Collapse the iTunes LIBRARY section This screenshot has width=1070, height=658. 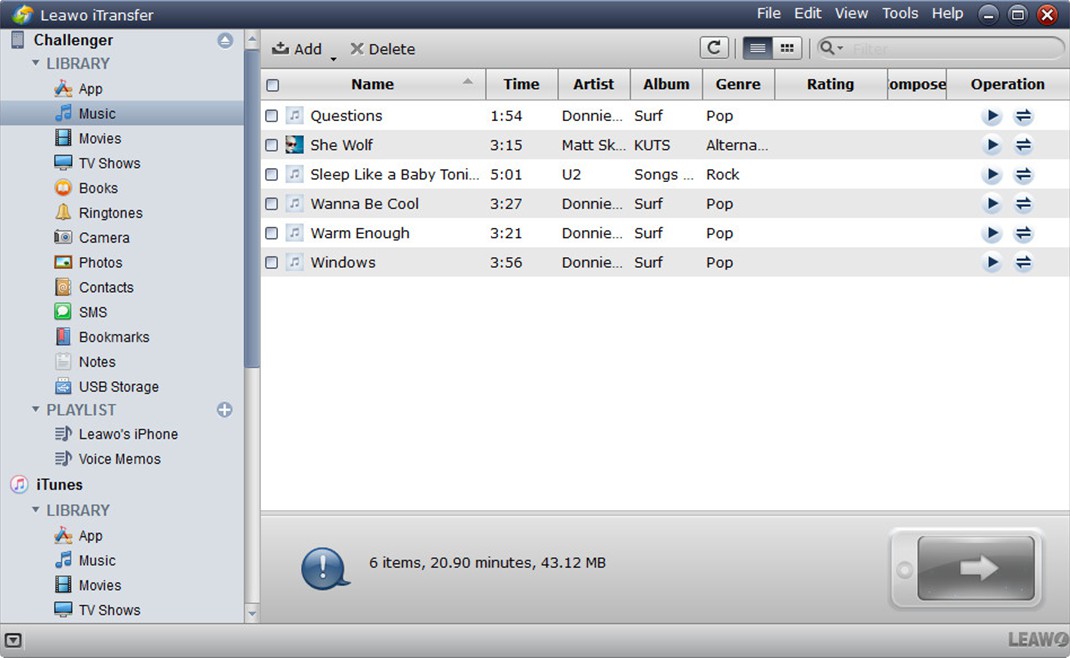click(x=35, y=510)
